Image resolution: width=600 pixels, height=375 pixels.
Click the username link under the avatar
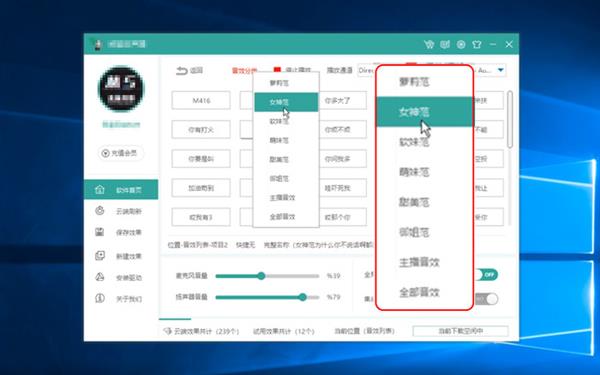[121, 124]
